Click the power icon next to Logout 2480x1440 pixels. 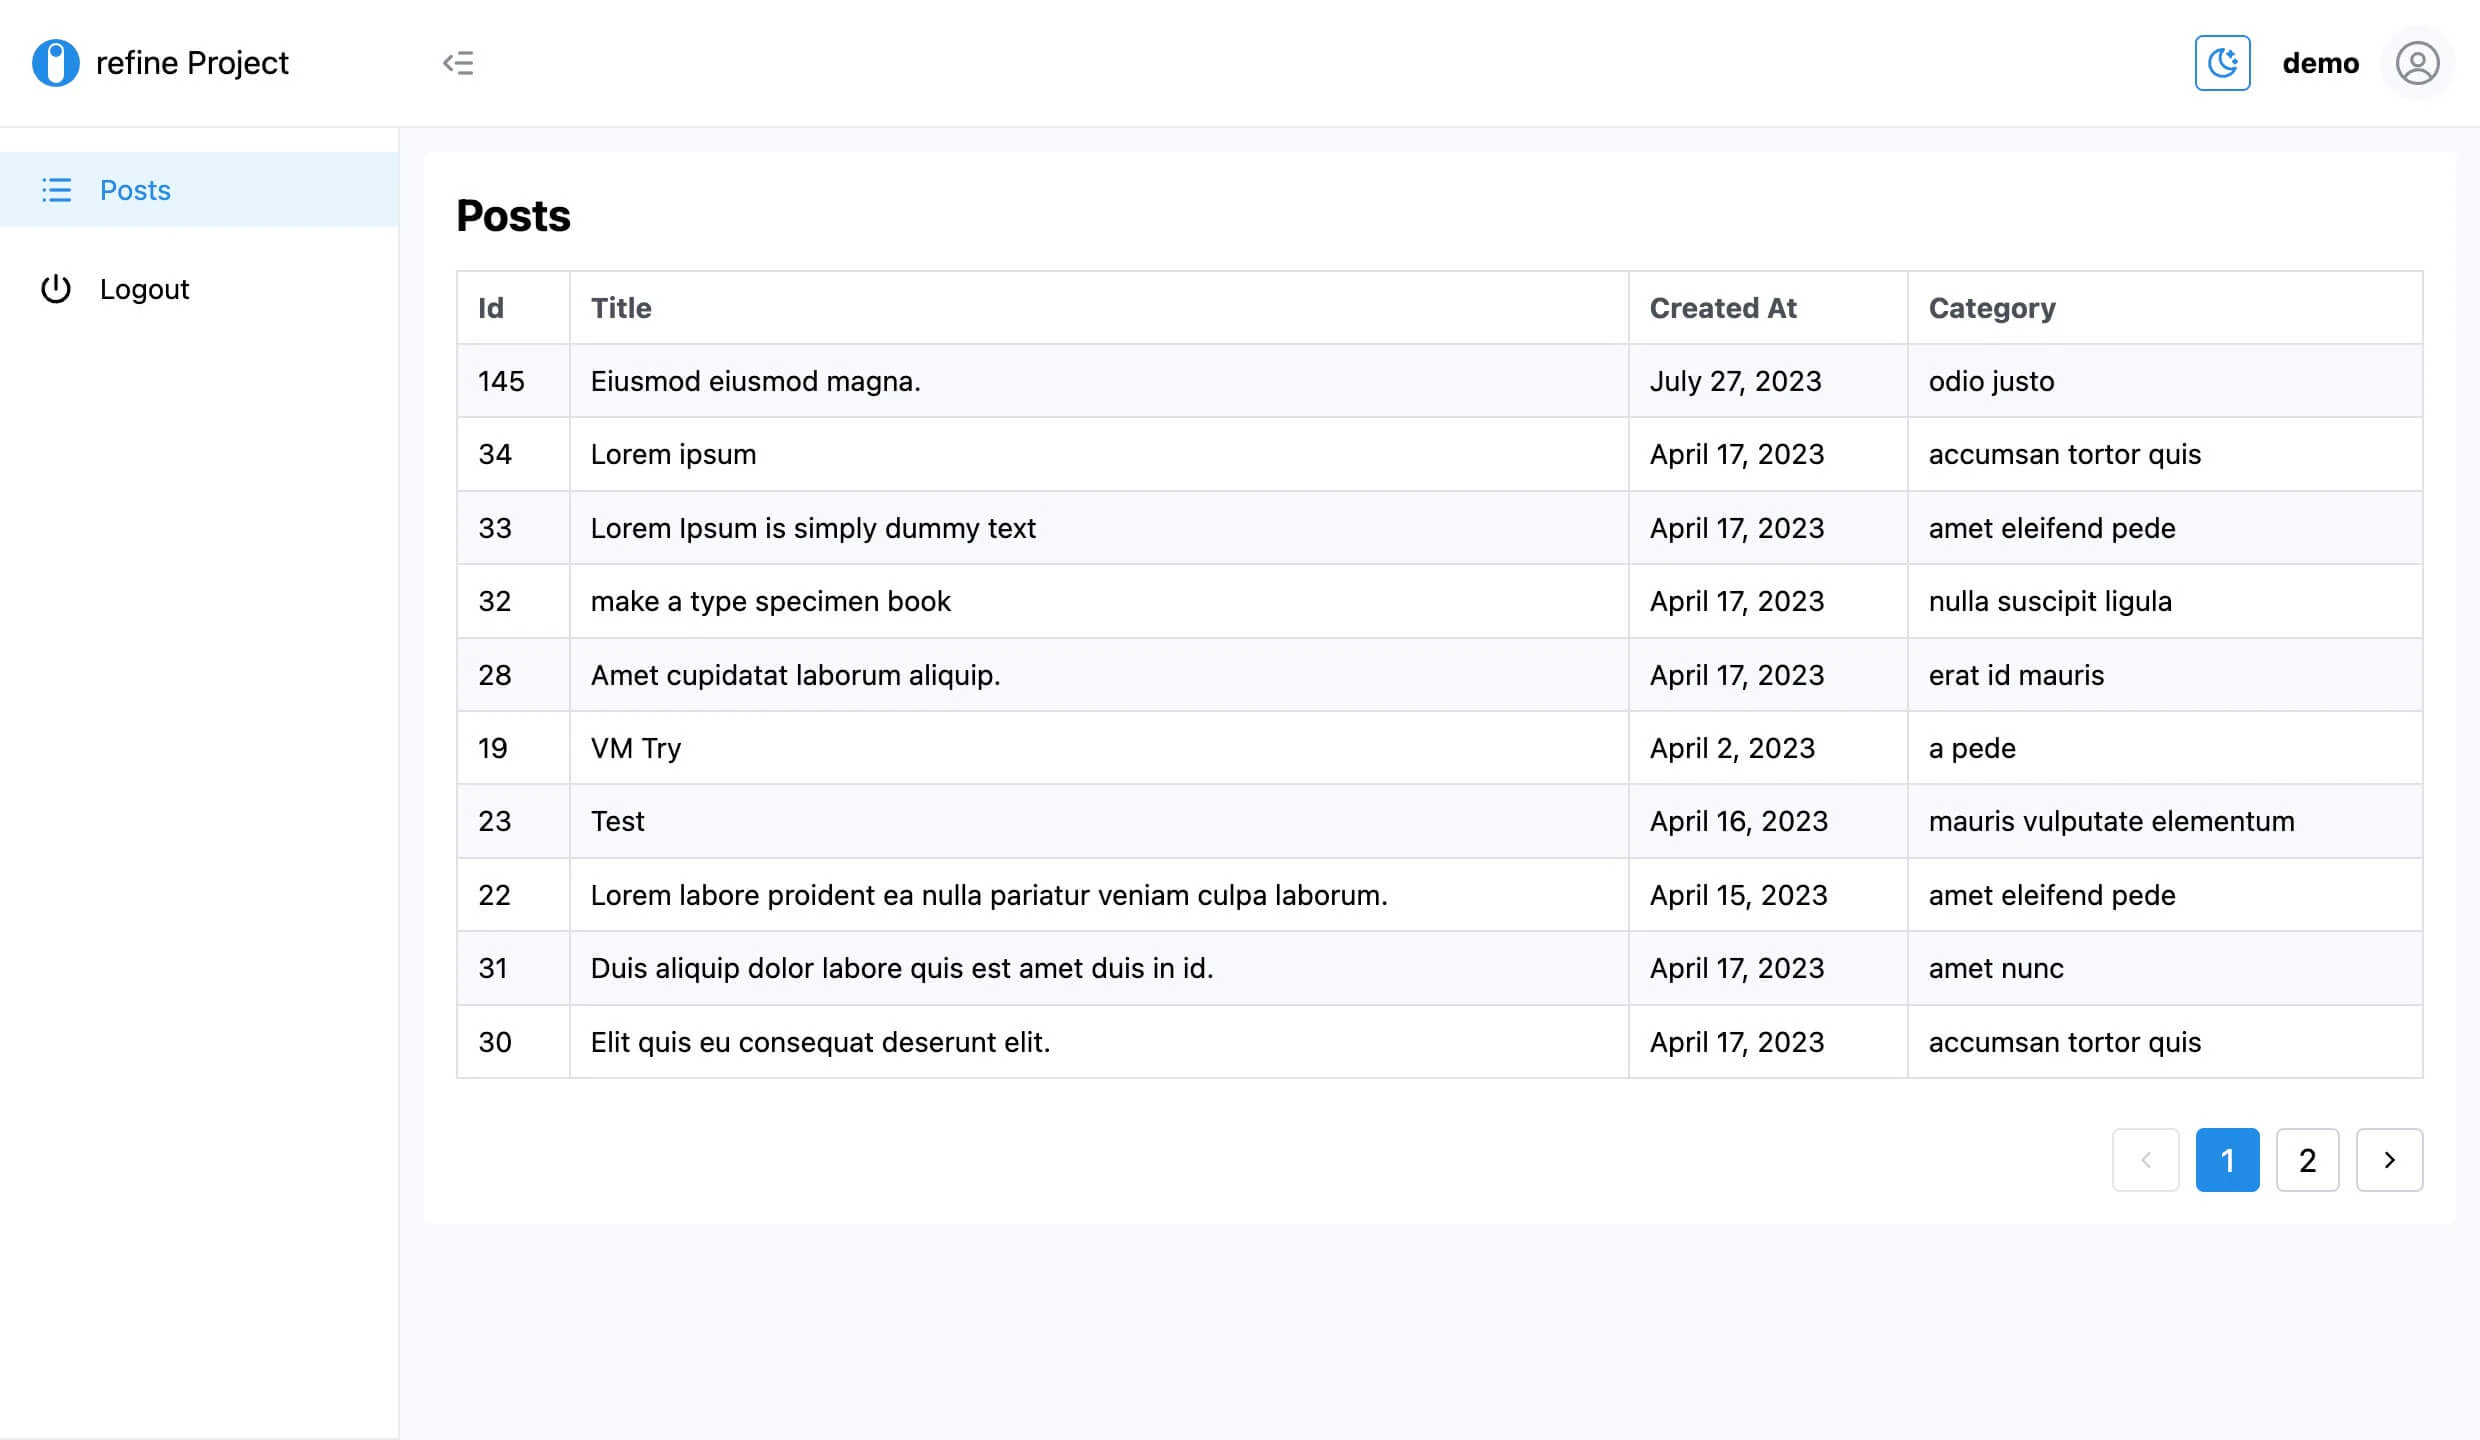57,289
